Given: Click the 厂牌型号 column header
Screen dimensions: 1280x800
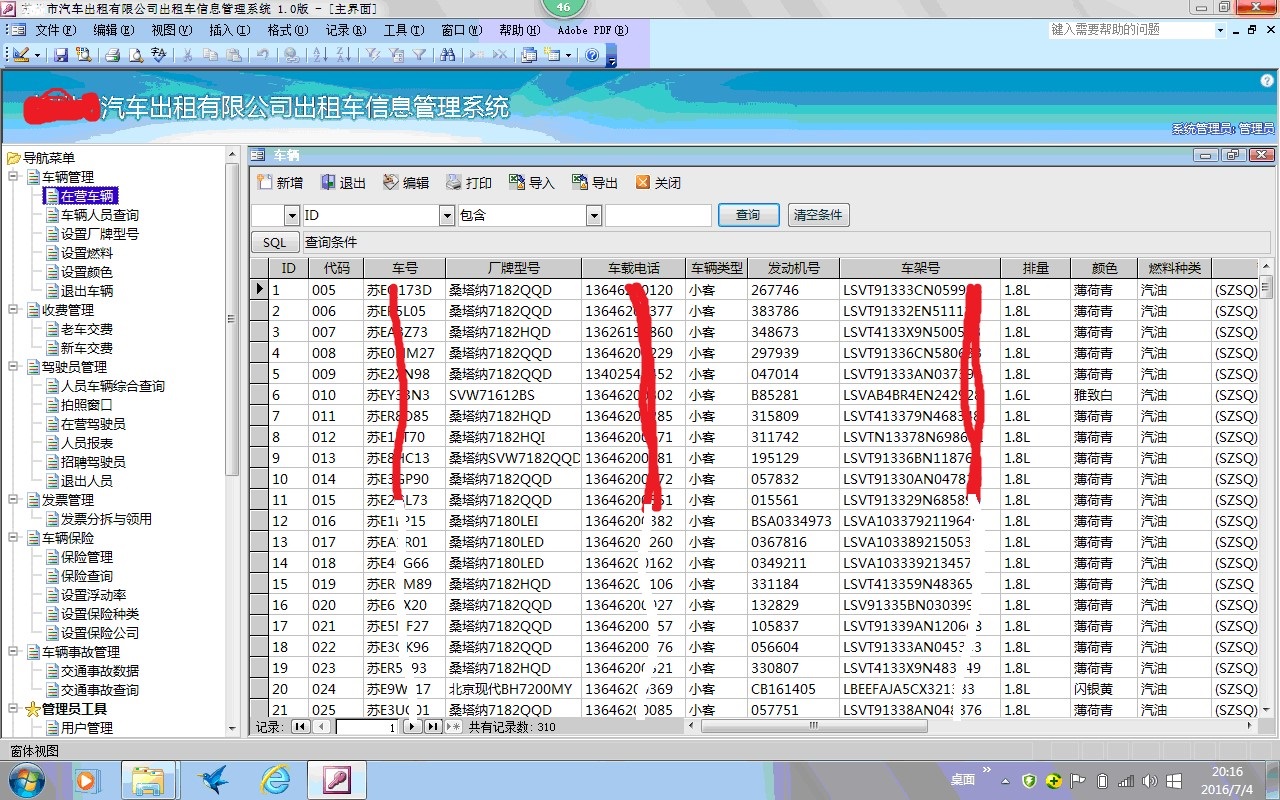Looking at the screenshot, I should coord(513,268).
